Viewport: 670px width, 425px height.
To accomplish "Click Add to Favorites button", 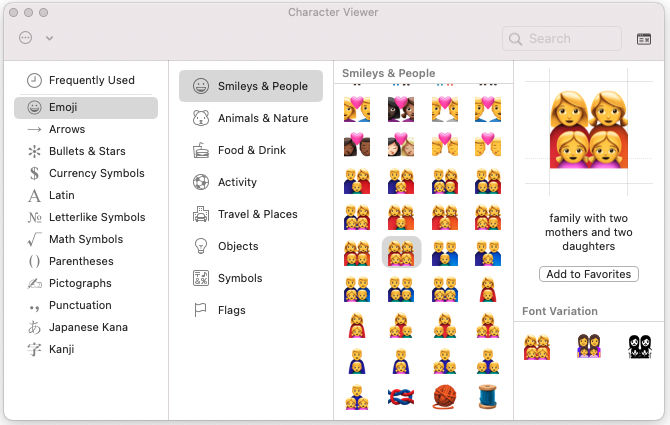I will 588,274.
